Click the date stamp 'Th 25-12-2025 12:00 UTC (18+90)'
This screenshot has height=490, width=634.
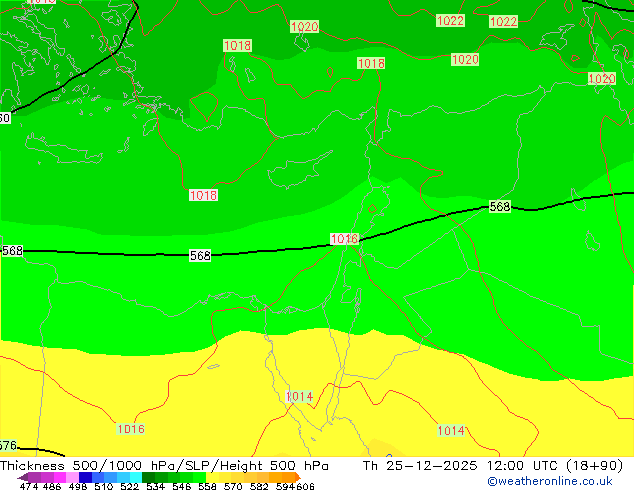[x=493, y=466]
